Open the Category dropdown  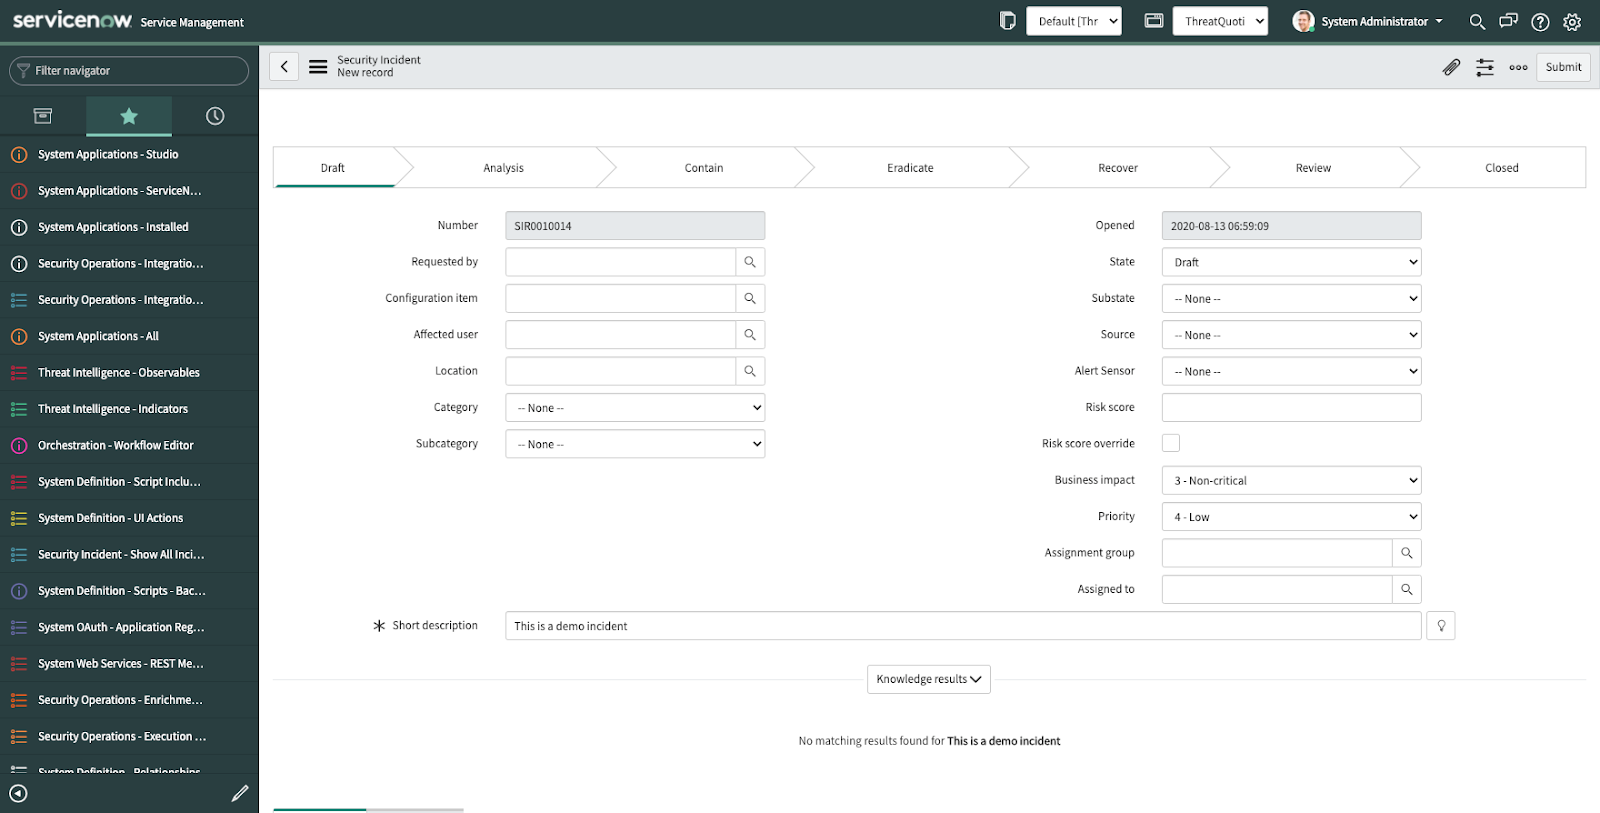[635, 408]
